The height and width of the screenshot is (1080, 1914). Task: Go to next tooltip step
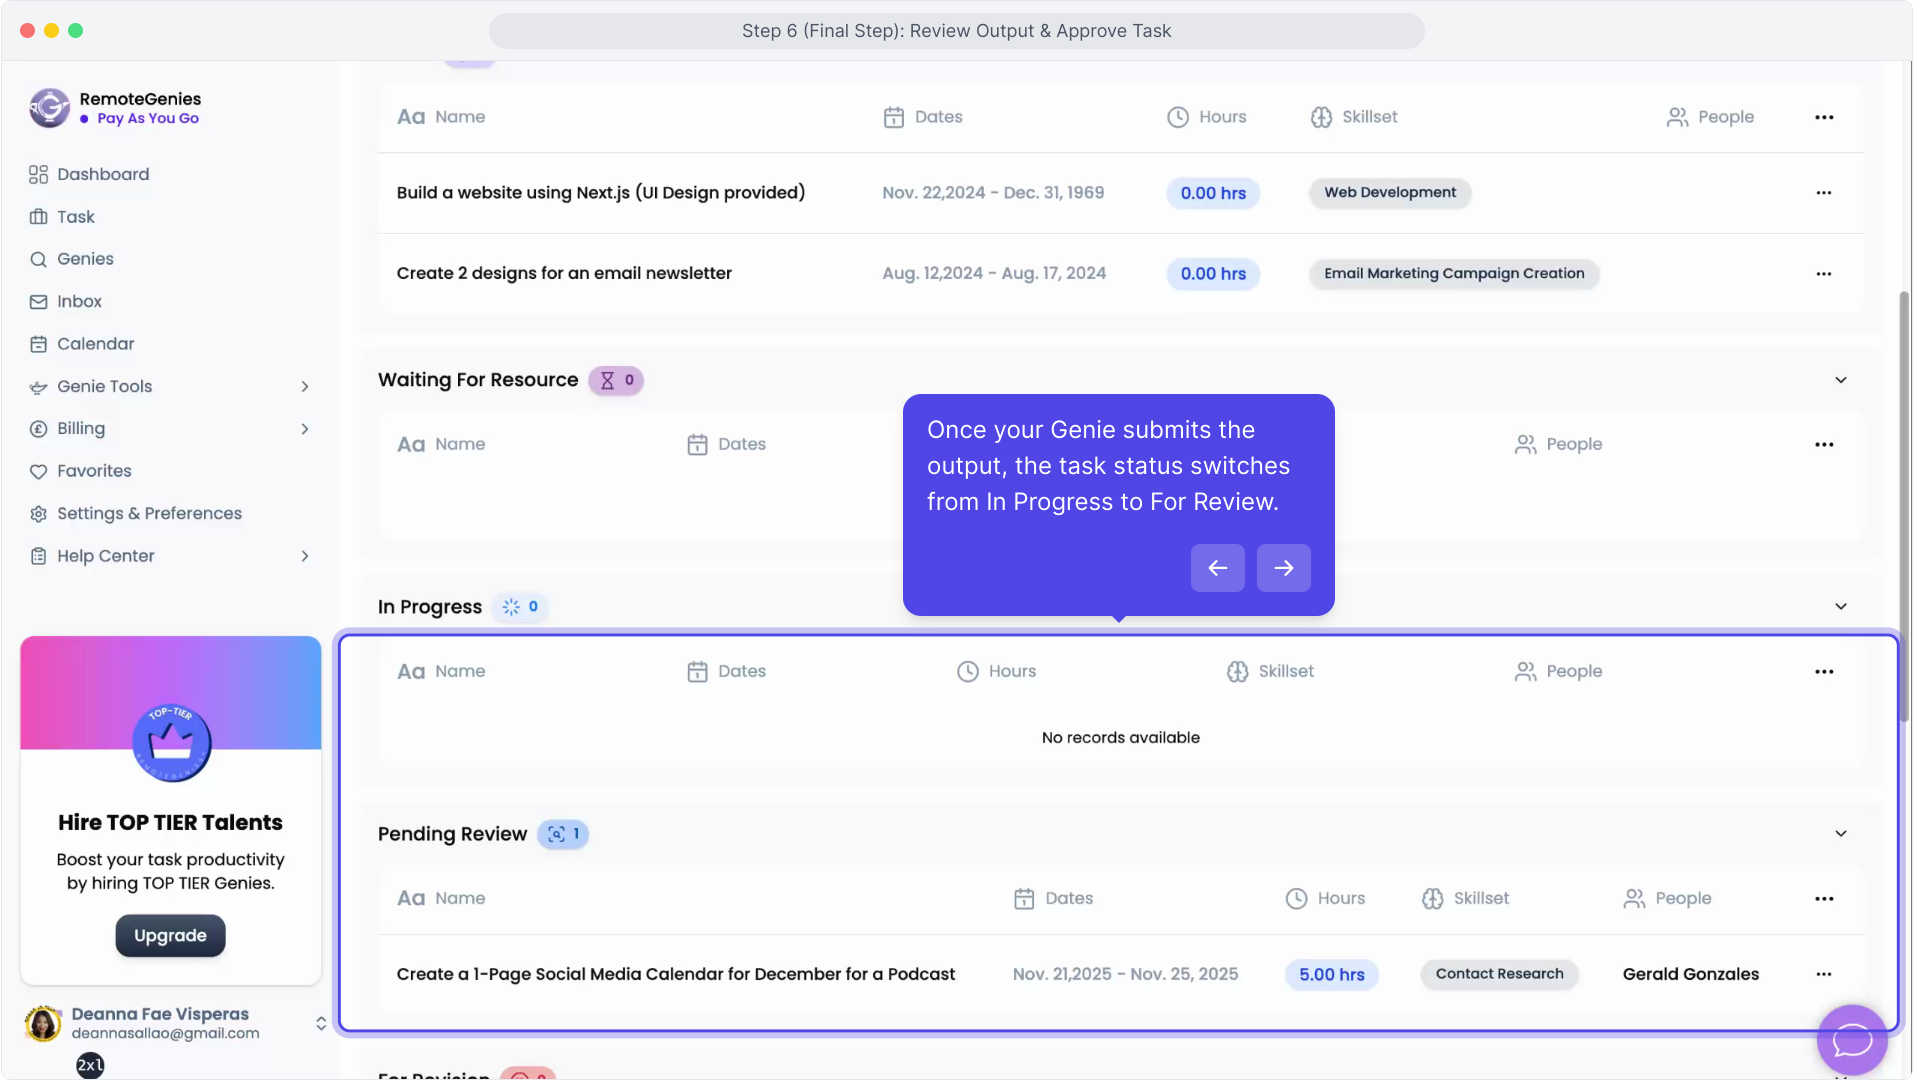coord(1284,568)
